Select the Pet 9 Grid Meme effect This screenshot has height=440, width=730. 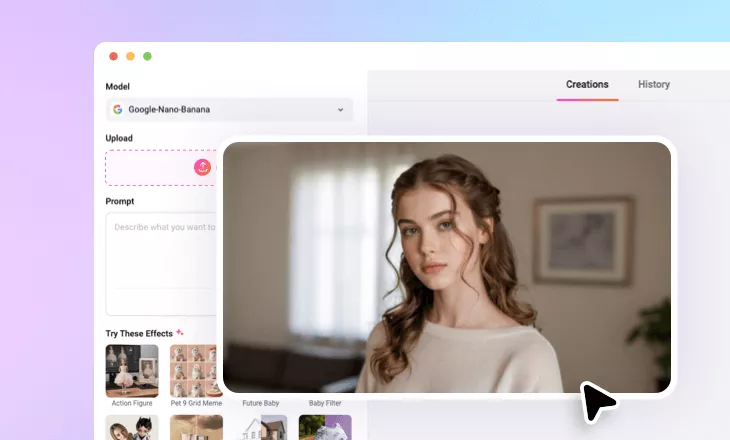tap(195, 371)
